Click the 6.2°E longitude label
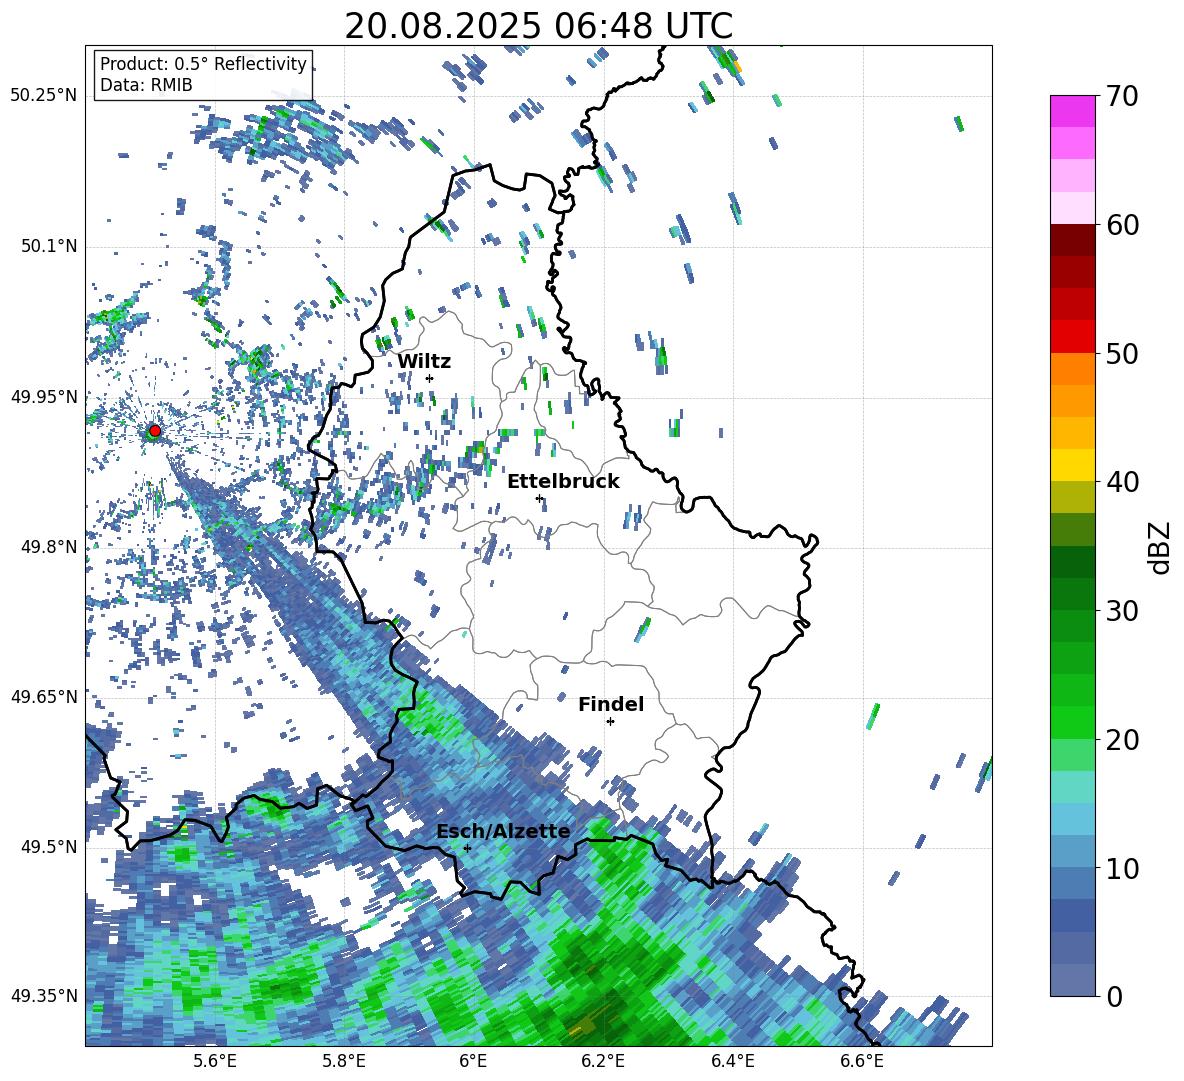The image size is (1184, 1081). click(603, 1062)
